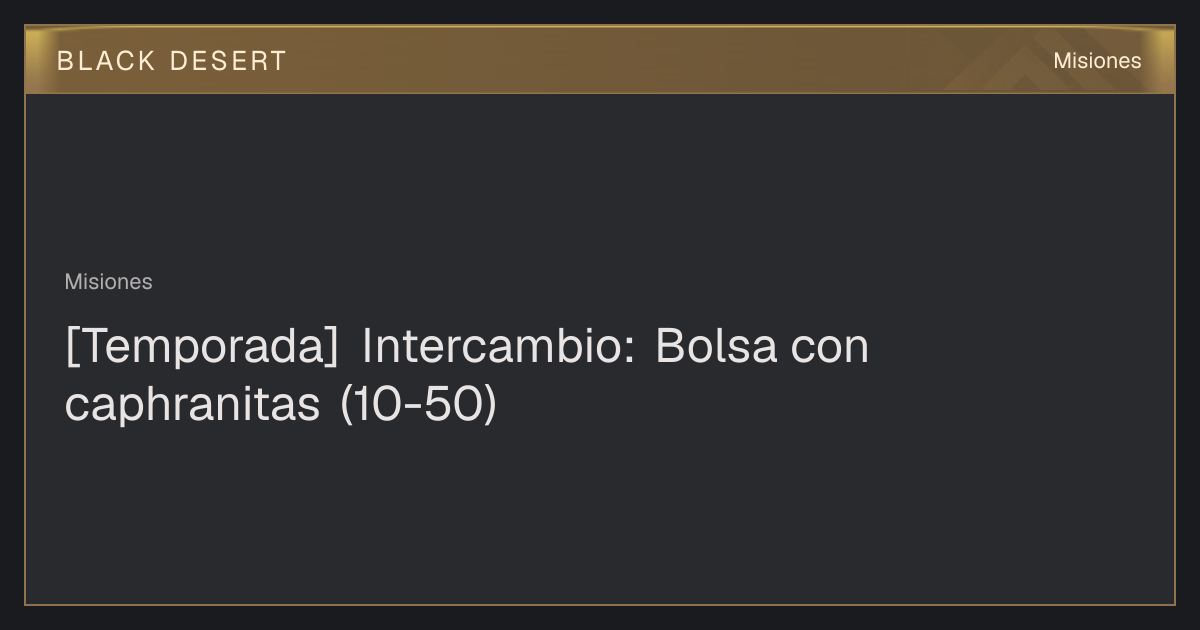The height and width of the screenshot is (630, 1200).
Task: Click the BLACK DESERT logo text
Action: pos(171,61)
